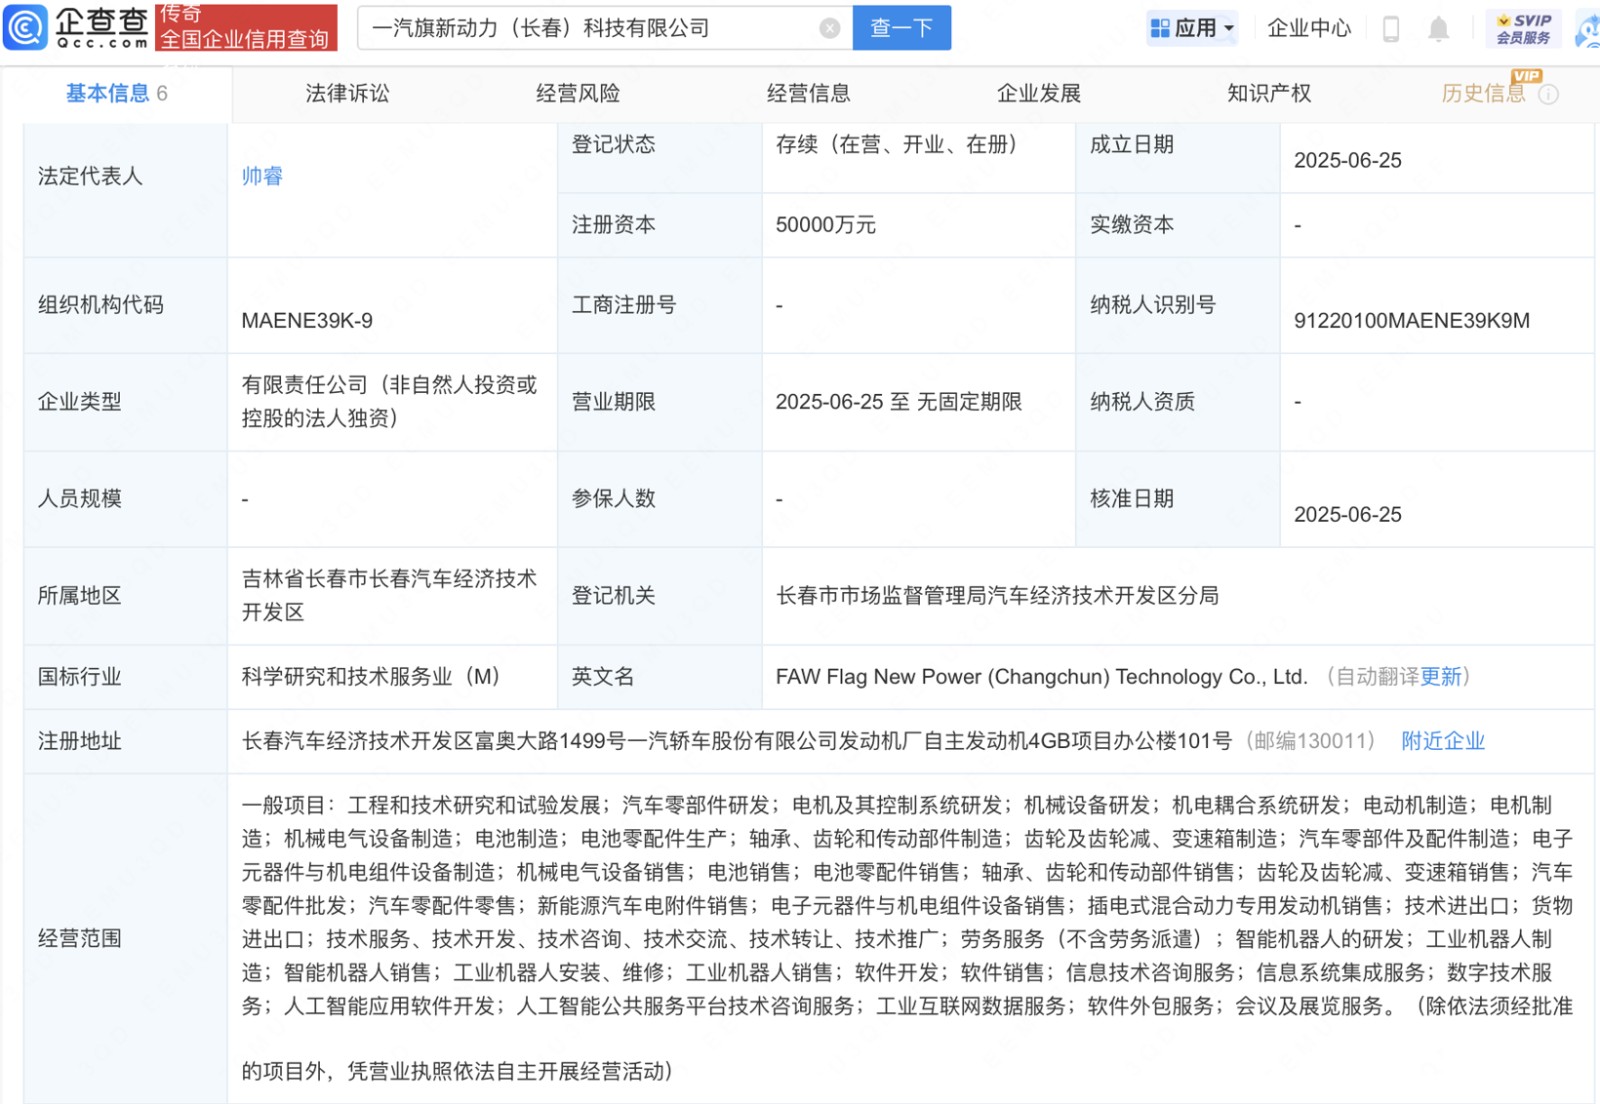
Task: Switch to the 基本信息 tab
Action: click(116, 93)
